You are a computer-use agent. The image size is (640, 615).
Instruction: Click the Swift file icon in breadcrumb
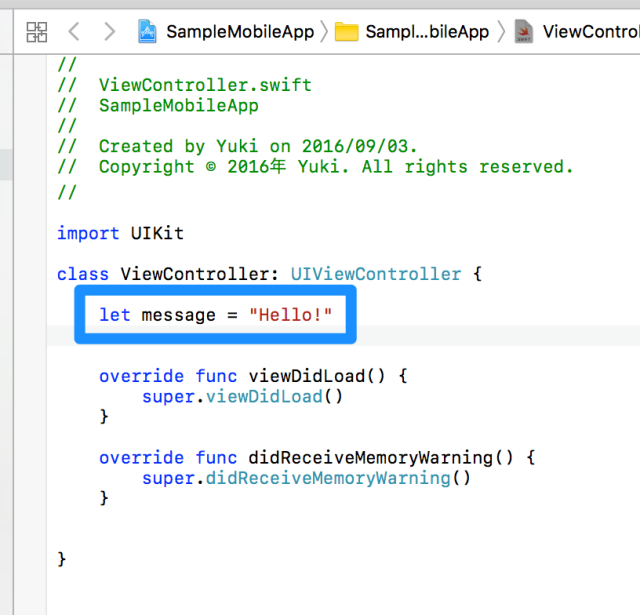tap(524, 31)
